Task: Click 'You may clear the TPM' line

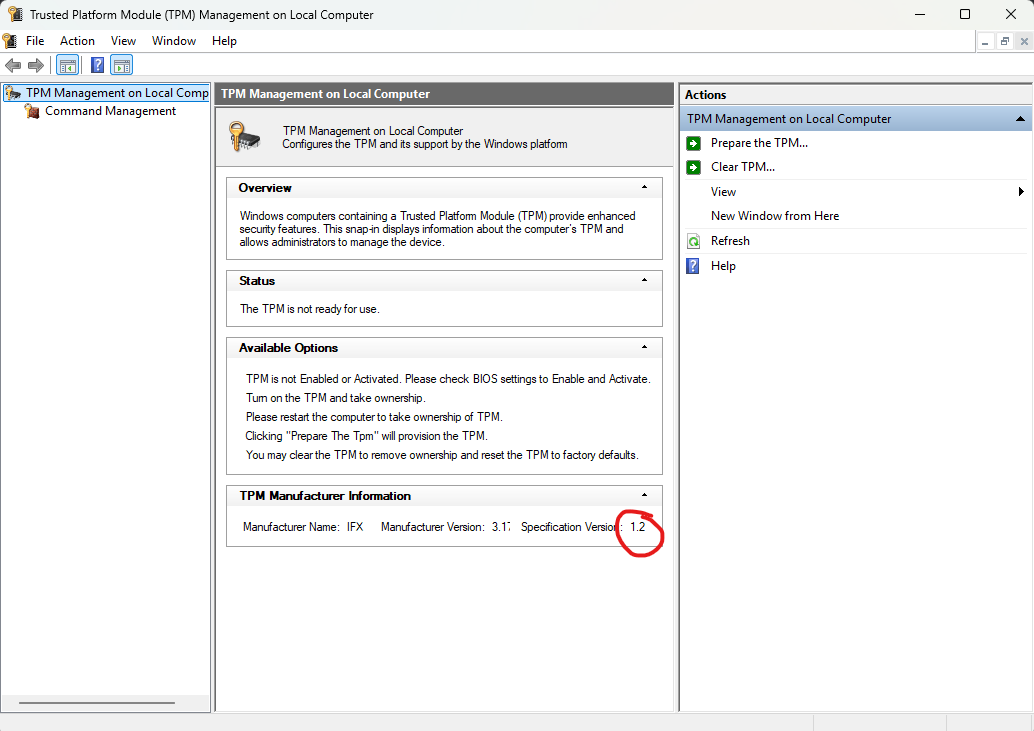Action: [x=442, y=455]
